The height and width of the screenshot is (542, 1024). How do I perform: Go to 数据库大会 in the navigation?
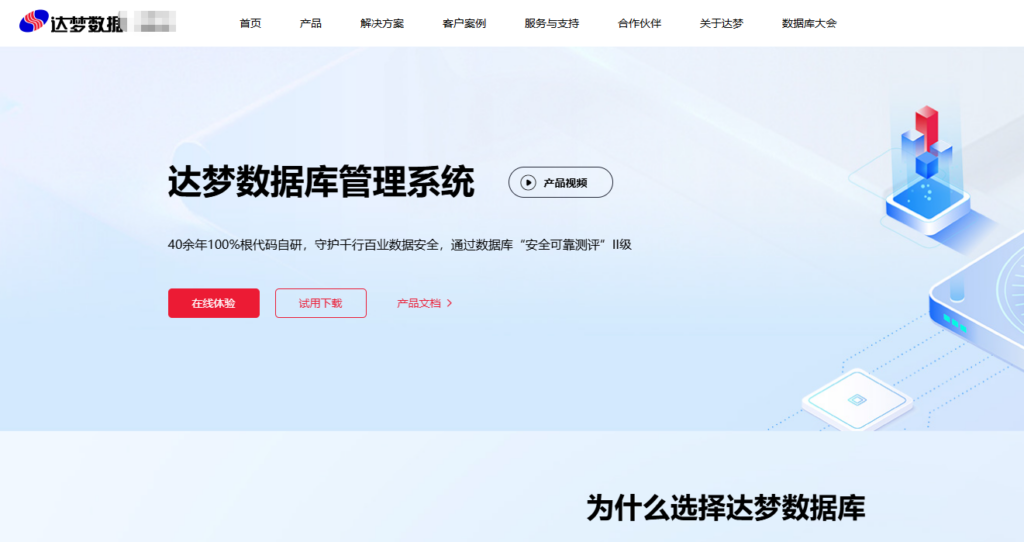[x=809, y=24]
